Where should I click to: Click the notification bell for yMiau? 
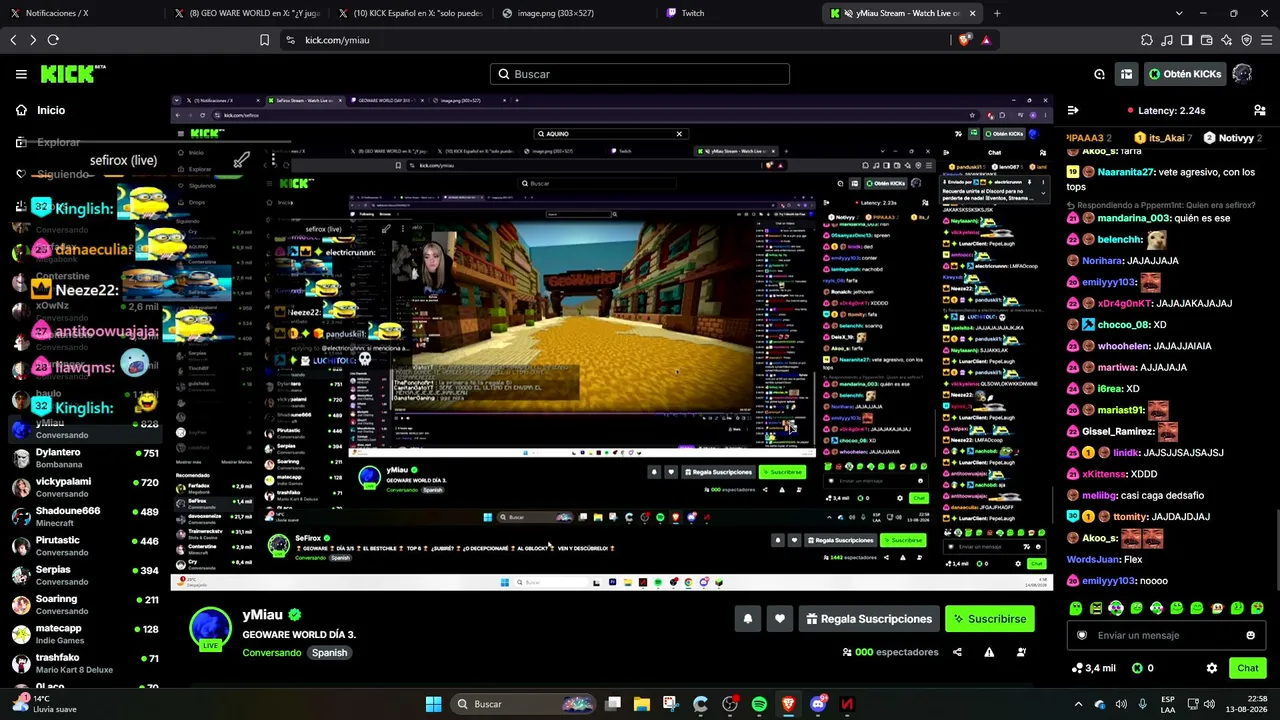(747, 619)
